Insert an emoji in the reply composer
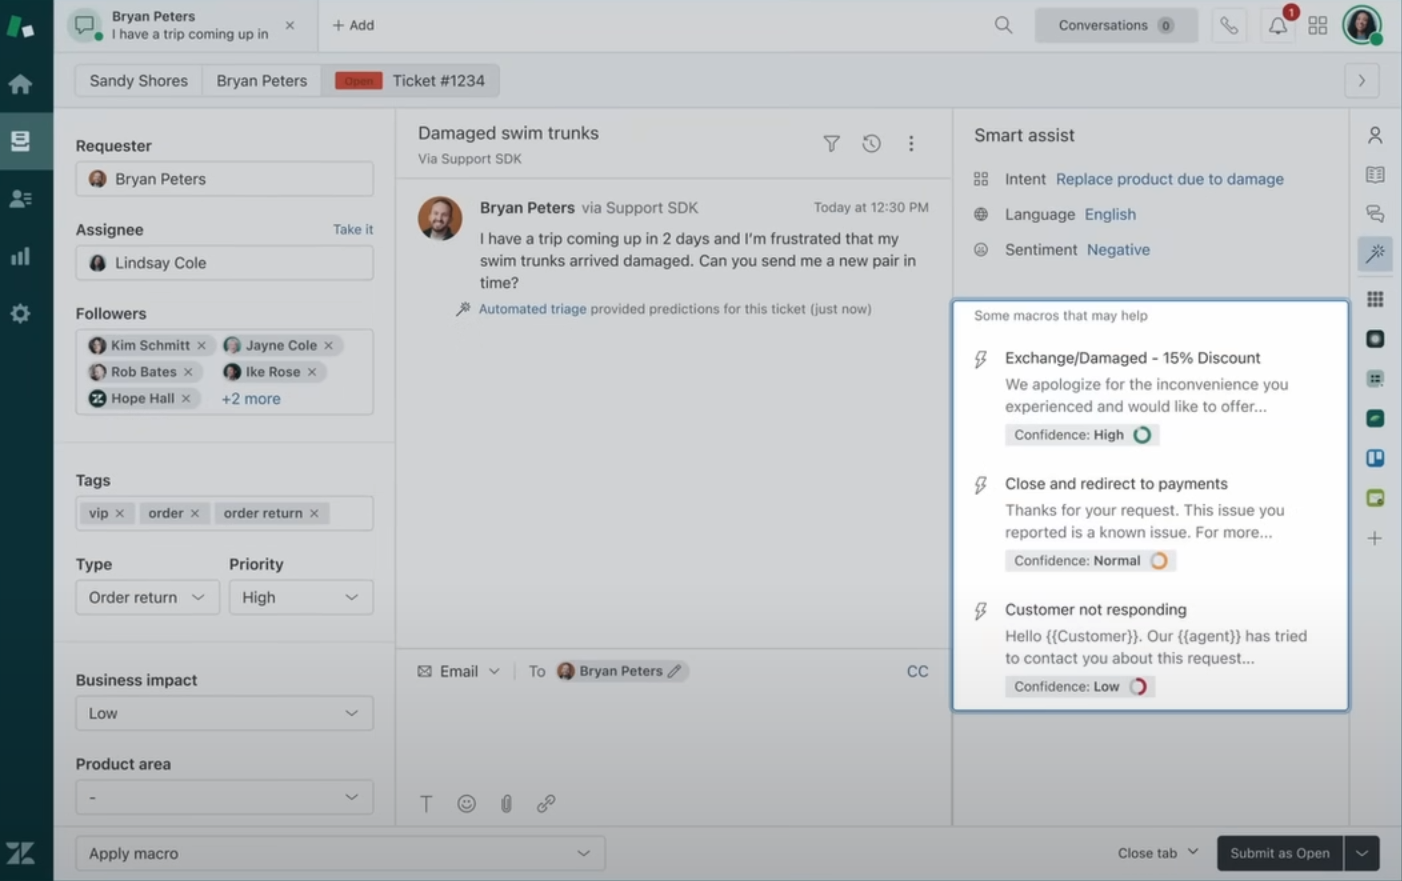The width and height of the screenshot is (1402, 881). pos(466,803)
